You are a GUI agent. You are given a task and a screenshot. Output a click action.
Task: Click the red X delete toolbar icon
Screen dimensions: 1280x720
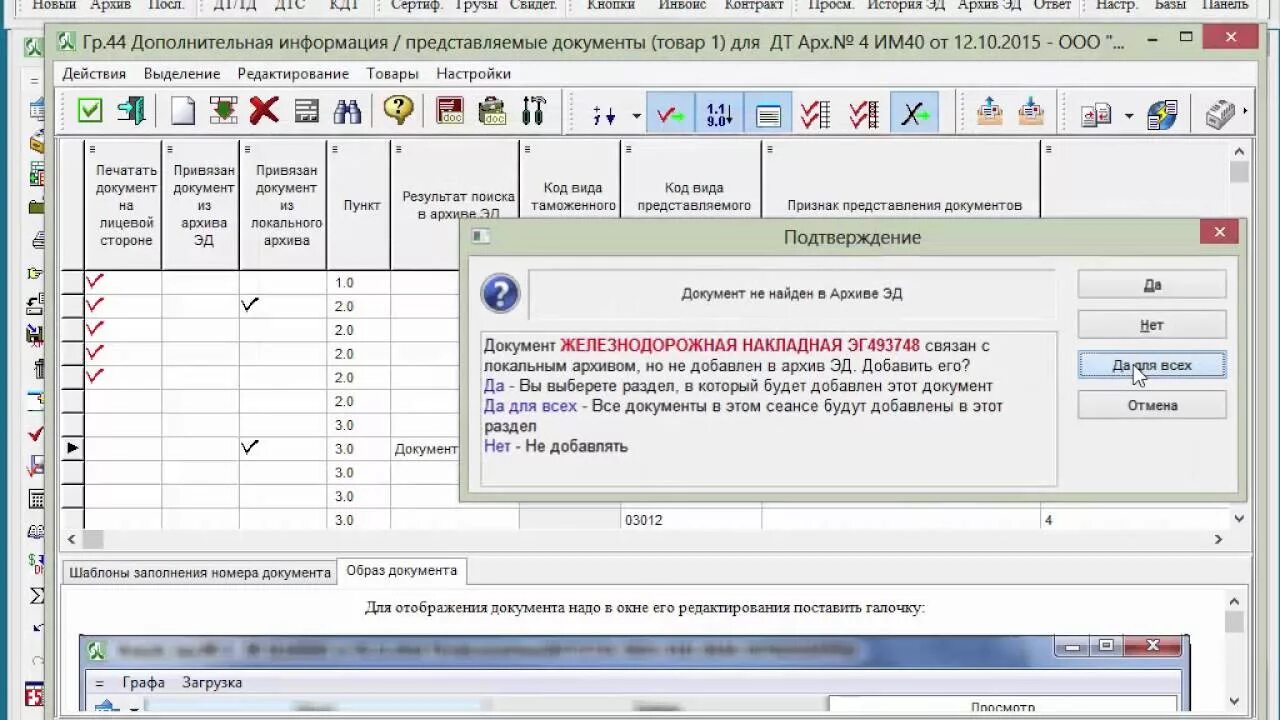(264, 111)
